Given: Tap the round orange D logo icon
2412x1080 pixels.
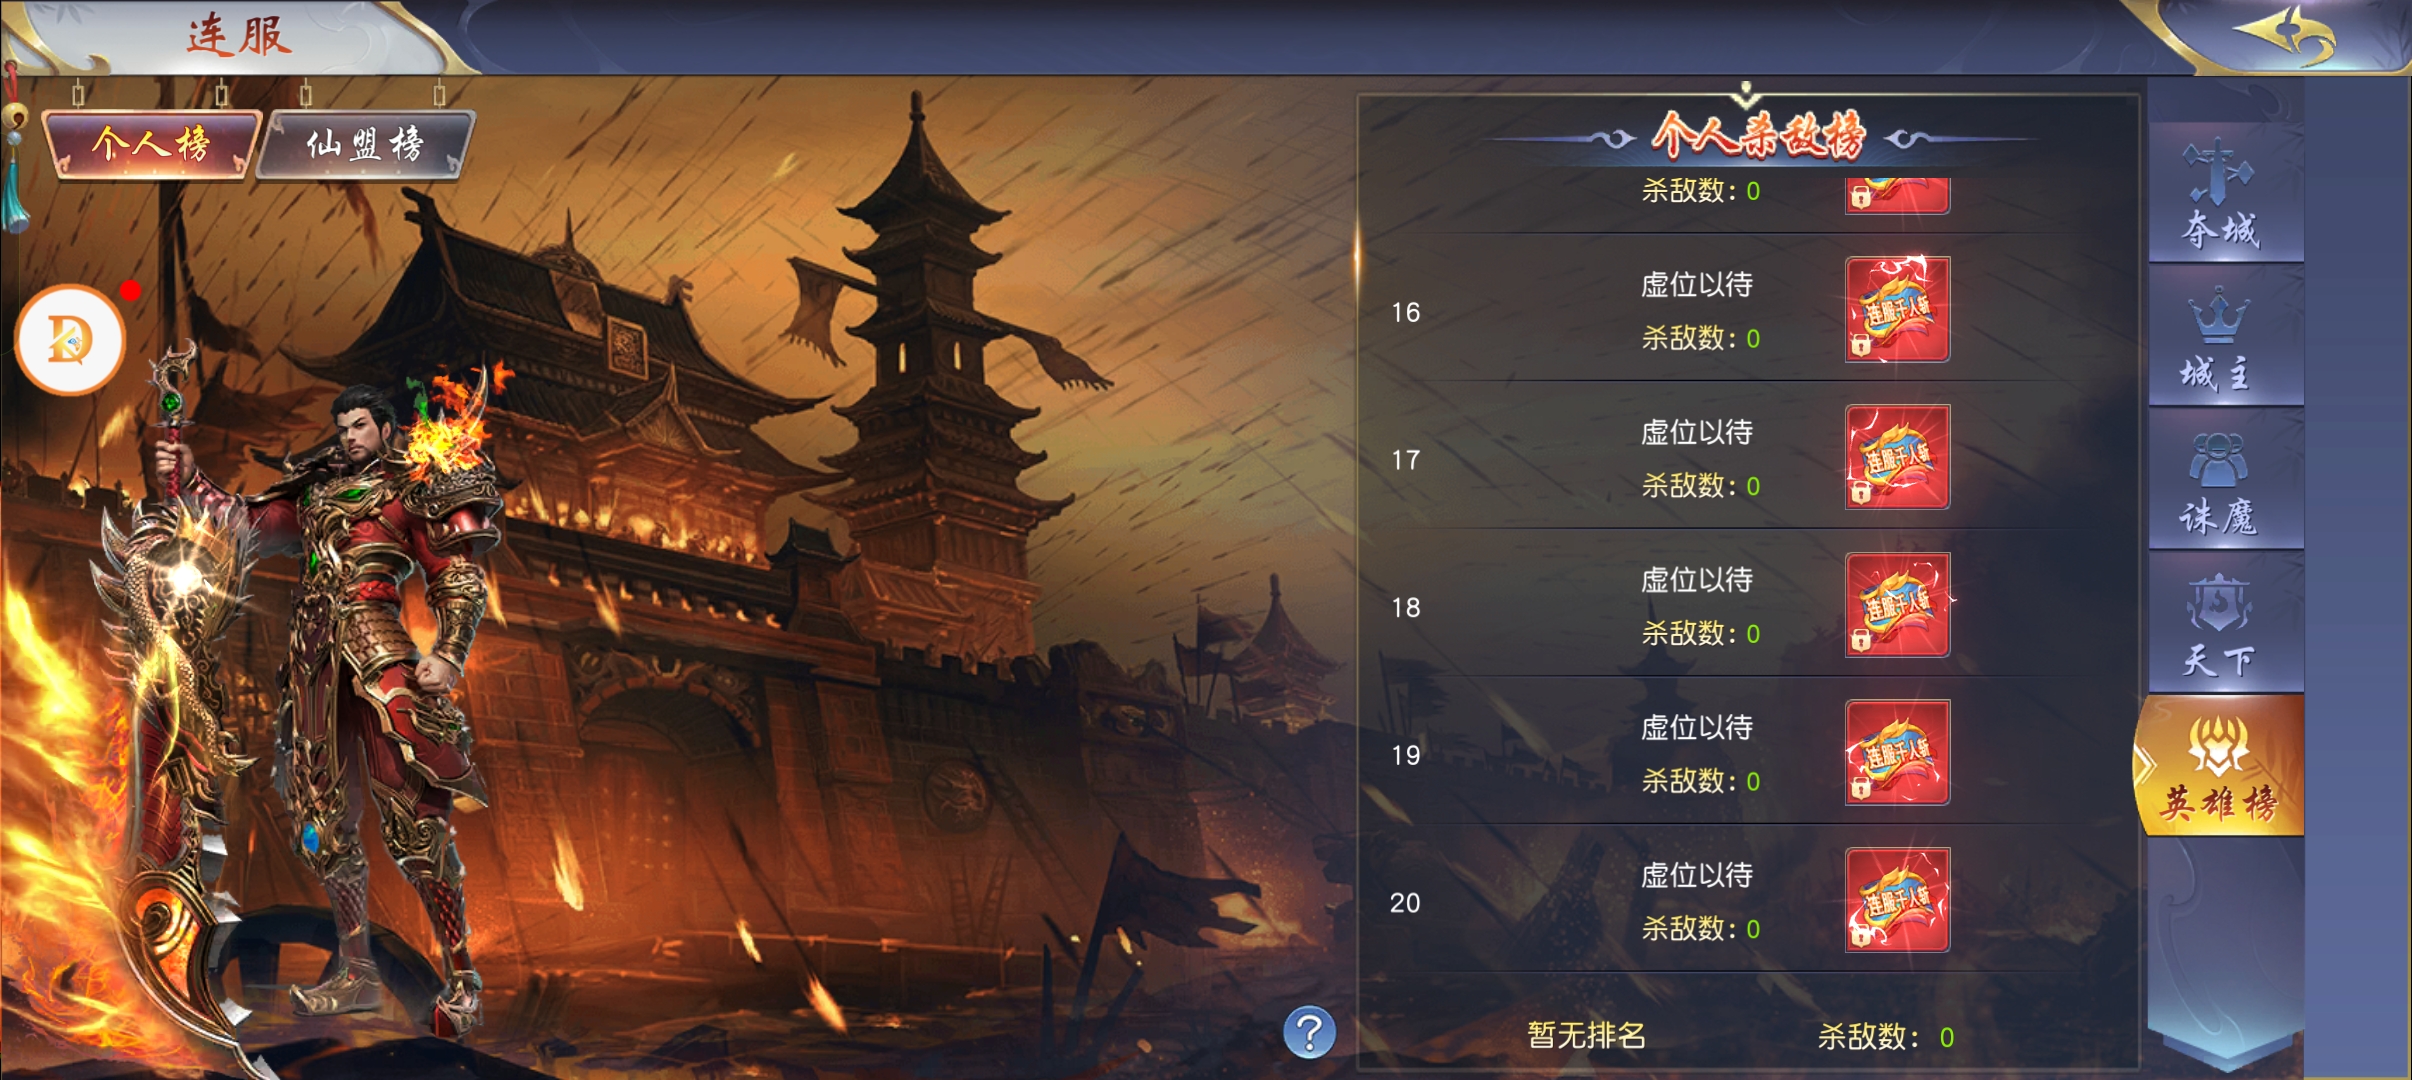Looking at the screenshot, I should [70, 340].
